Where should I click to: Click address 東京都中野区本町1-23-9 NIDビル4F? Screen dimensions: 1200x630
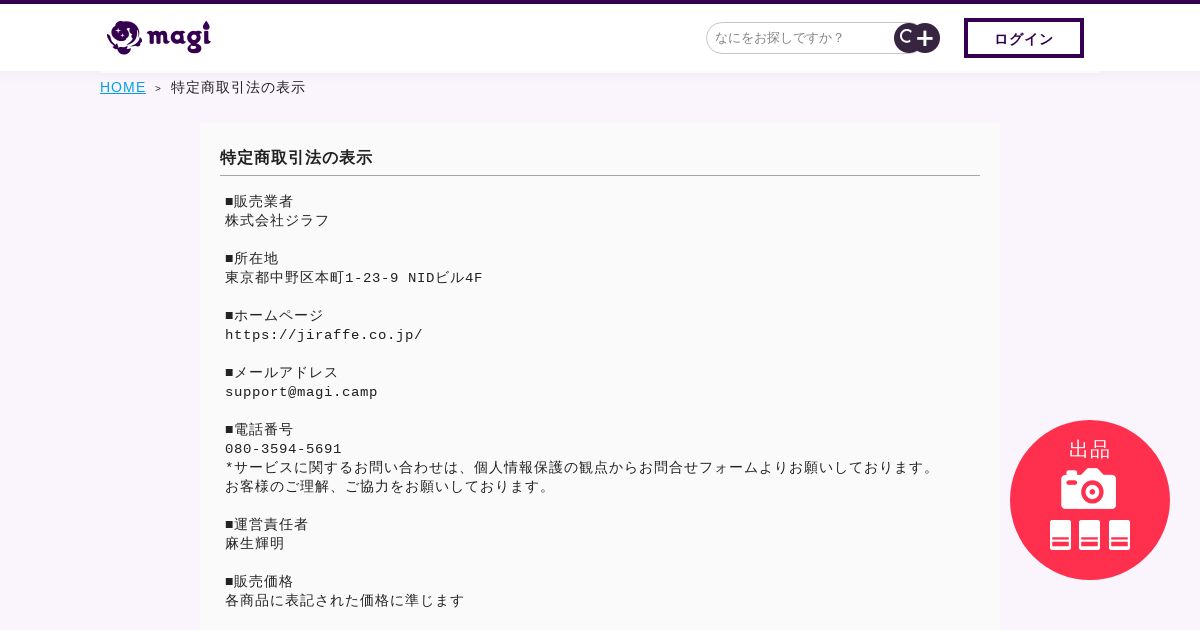pos(354,277)
